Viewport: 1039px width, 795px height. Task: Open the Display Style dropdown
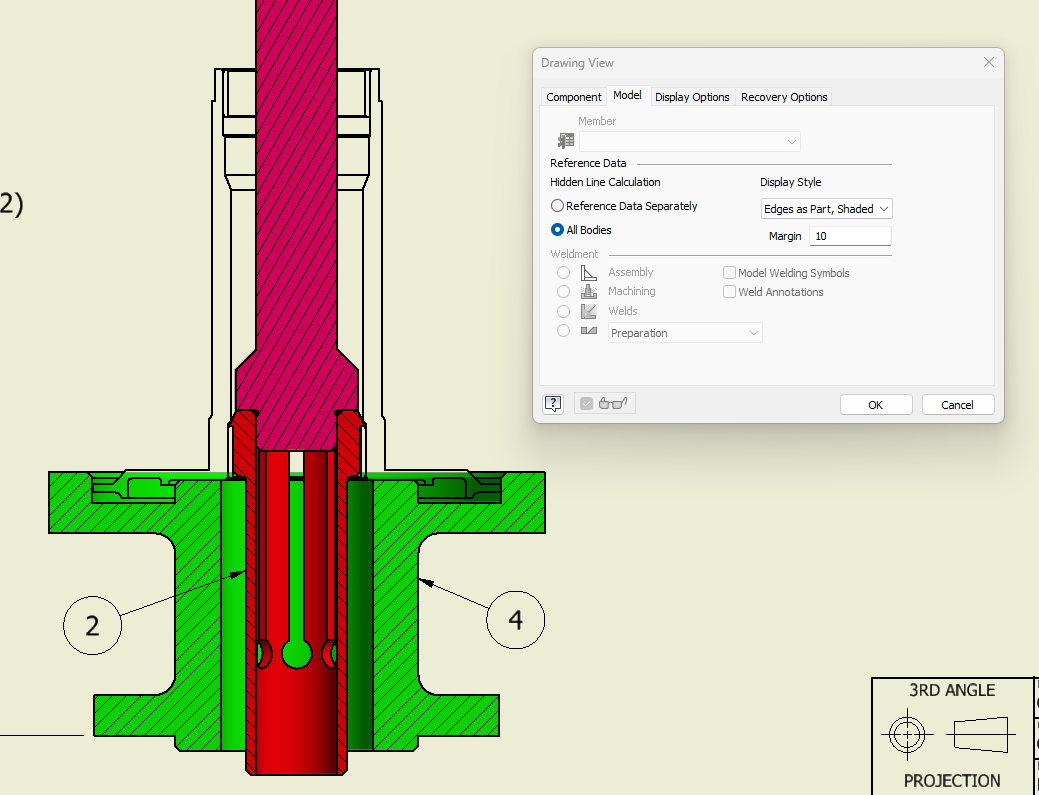coord(826,209)
